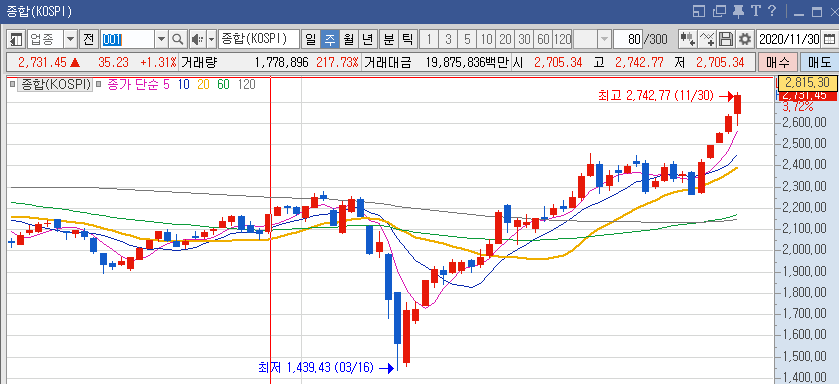Toggle the side panel icon at toolbar start
839x384 pixels.
[x=17, y=39]
